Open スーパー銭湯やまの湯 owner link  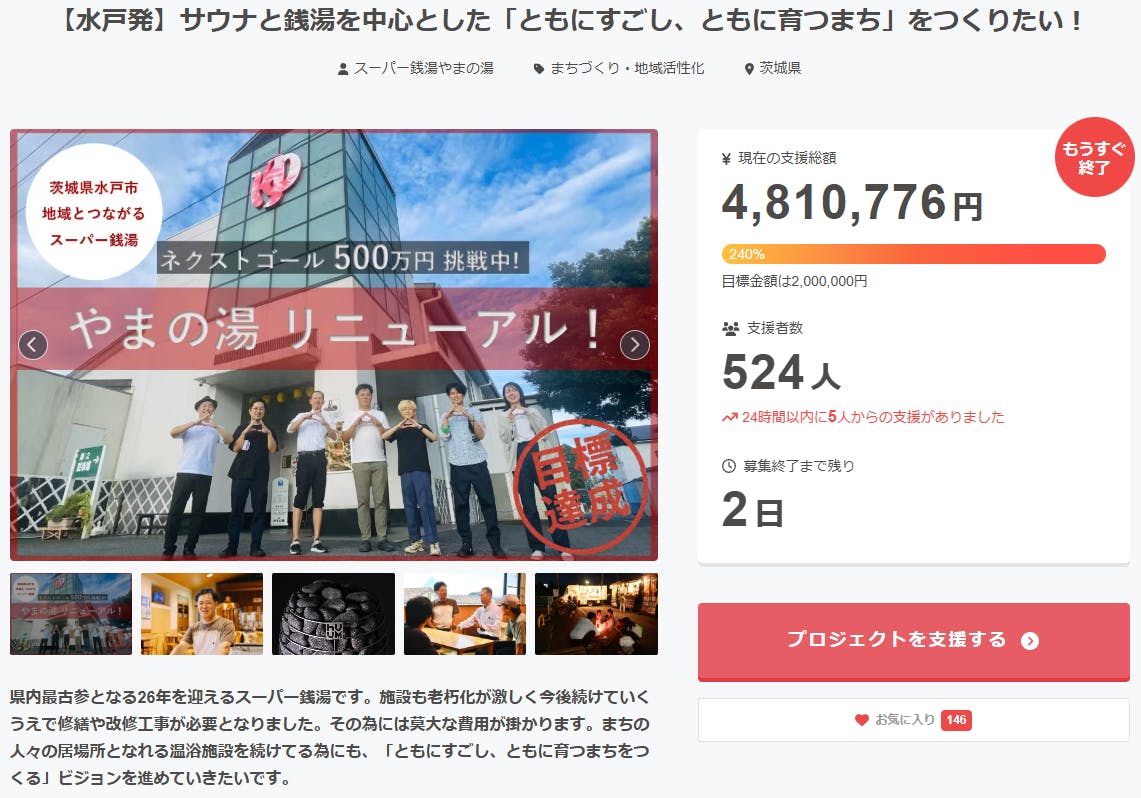[x=424, y=68]
